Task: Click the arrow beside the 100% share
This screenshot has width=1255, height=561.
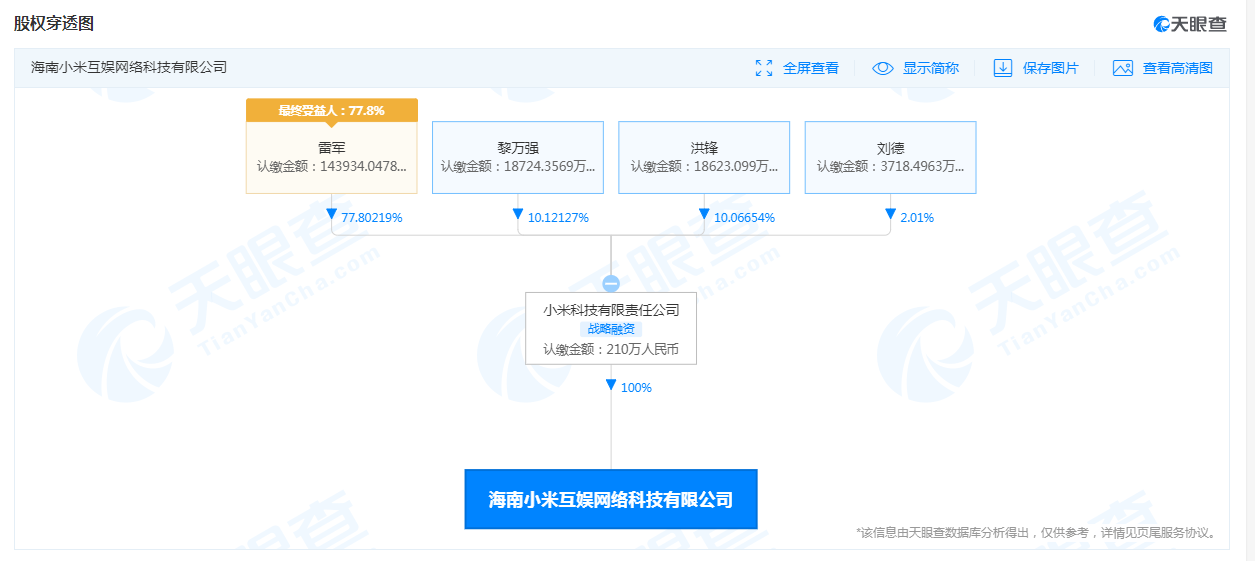Action: pos(611,385)
